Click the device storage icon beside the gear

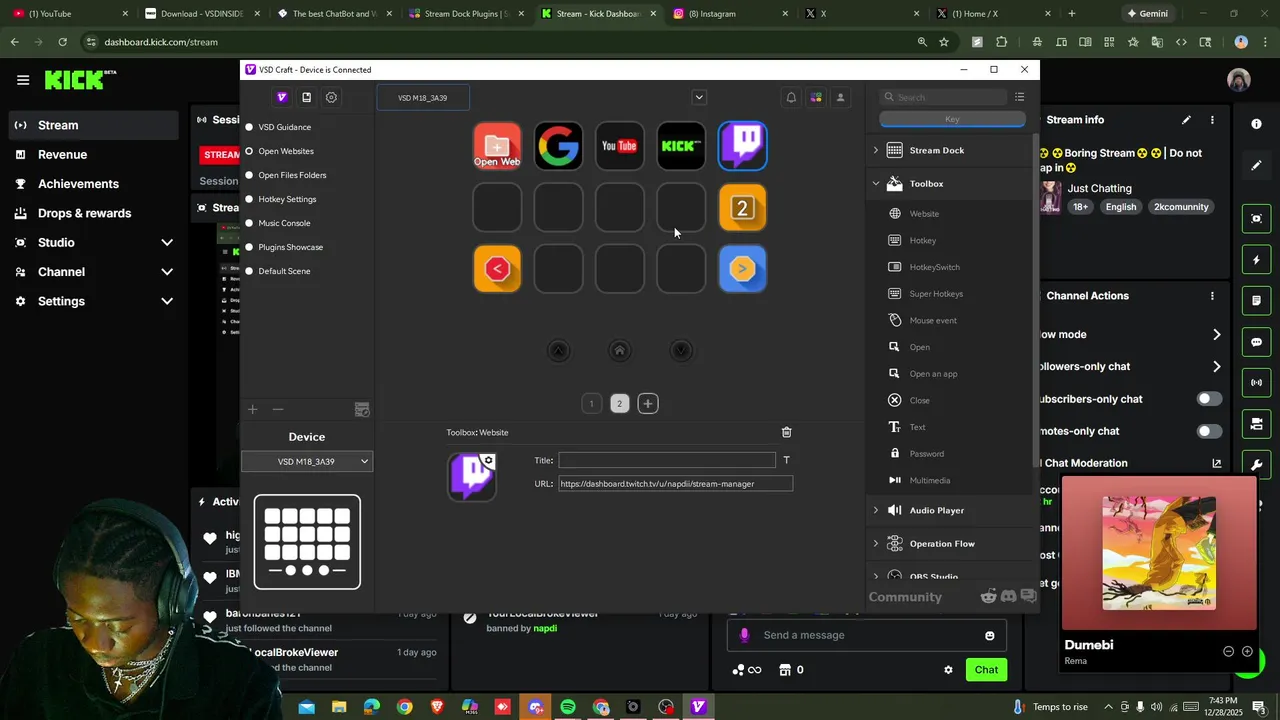[306, 97]
